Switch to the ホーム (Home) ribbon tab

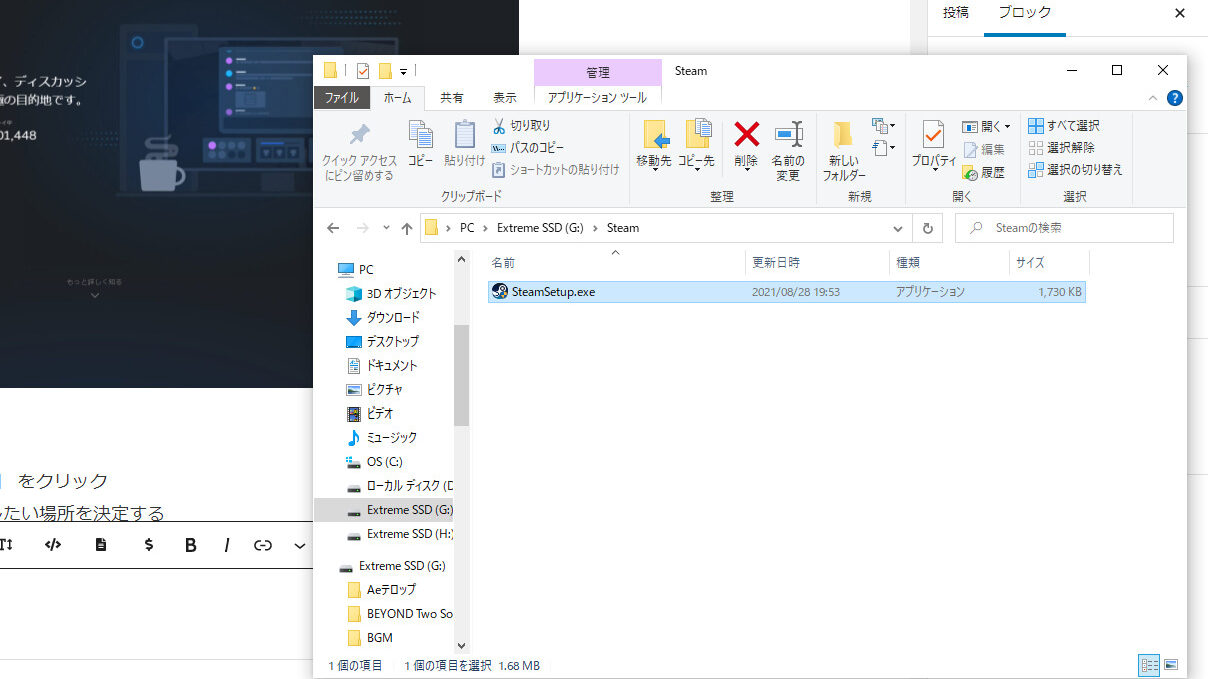[397, 98]
